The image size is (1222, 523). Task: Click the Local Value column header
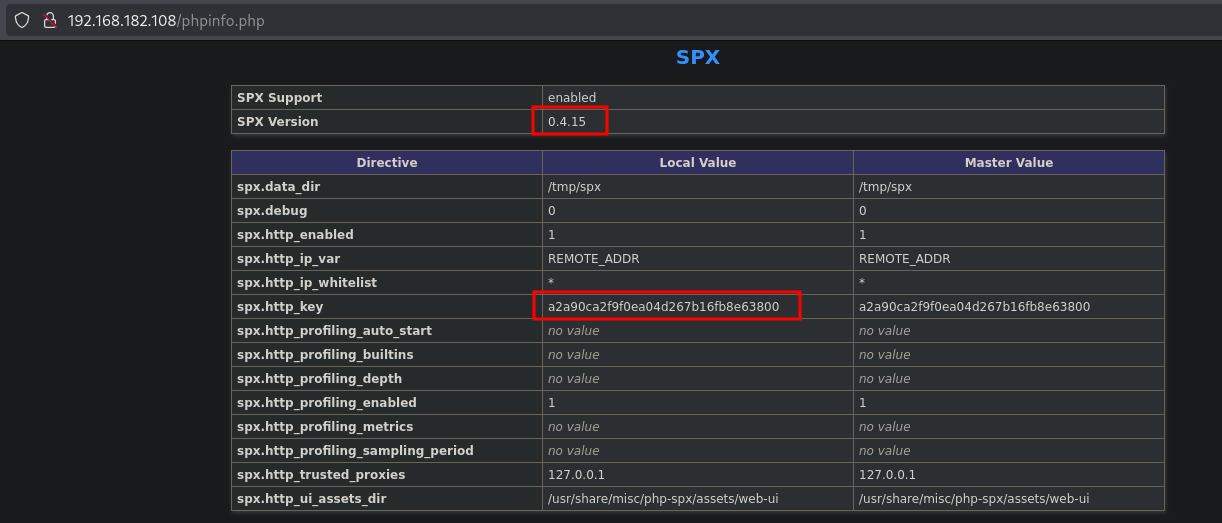(697, 162)
